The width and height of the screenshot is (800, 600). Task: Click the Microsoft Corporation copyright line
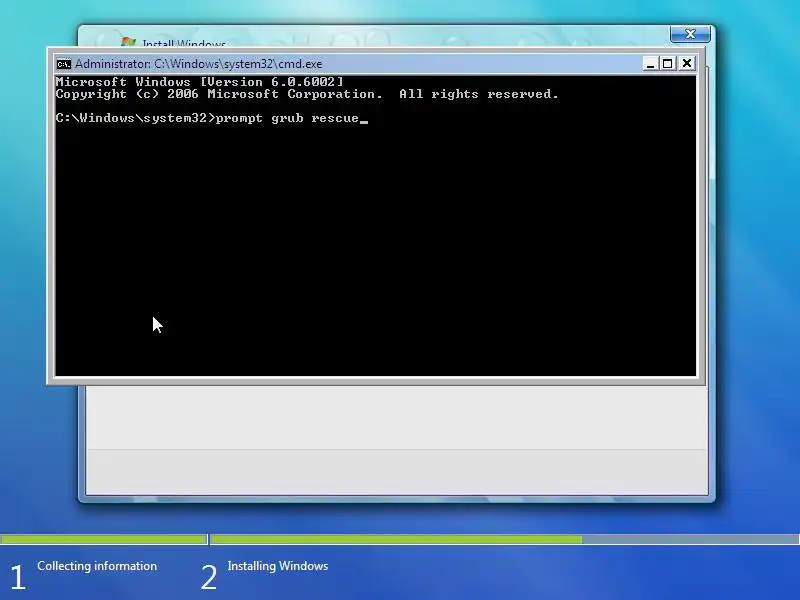[307, 94]
